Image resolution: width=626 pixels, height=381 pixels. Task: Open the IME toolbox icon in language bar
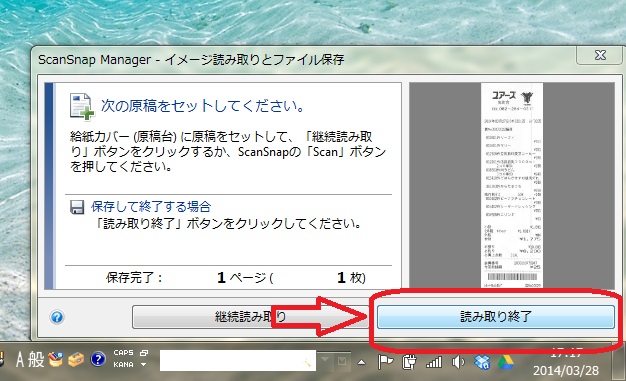pos(76,359)
